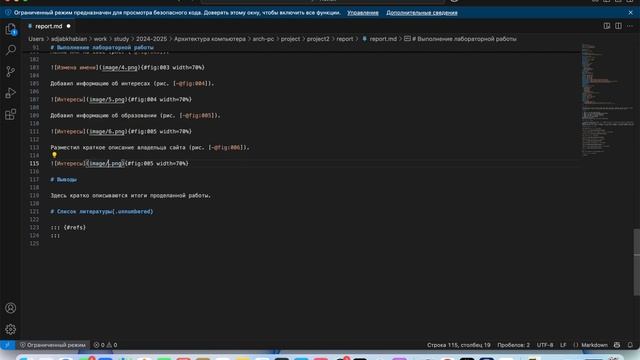Open the Manage gear menu
640x360 pixels.
pyautogui.click(x=11, y=329)
